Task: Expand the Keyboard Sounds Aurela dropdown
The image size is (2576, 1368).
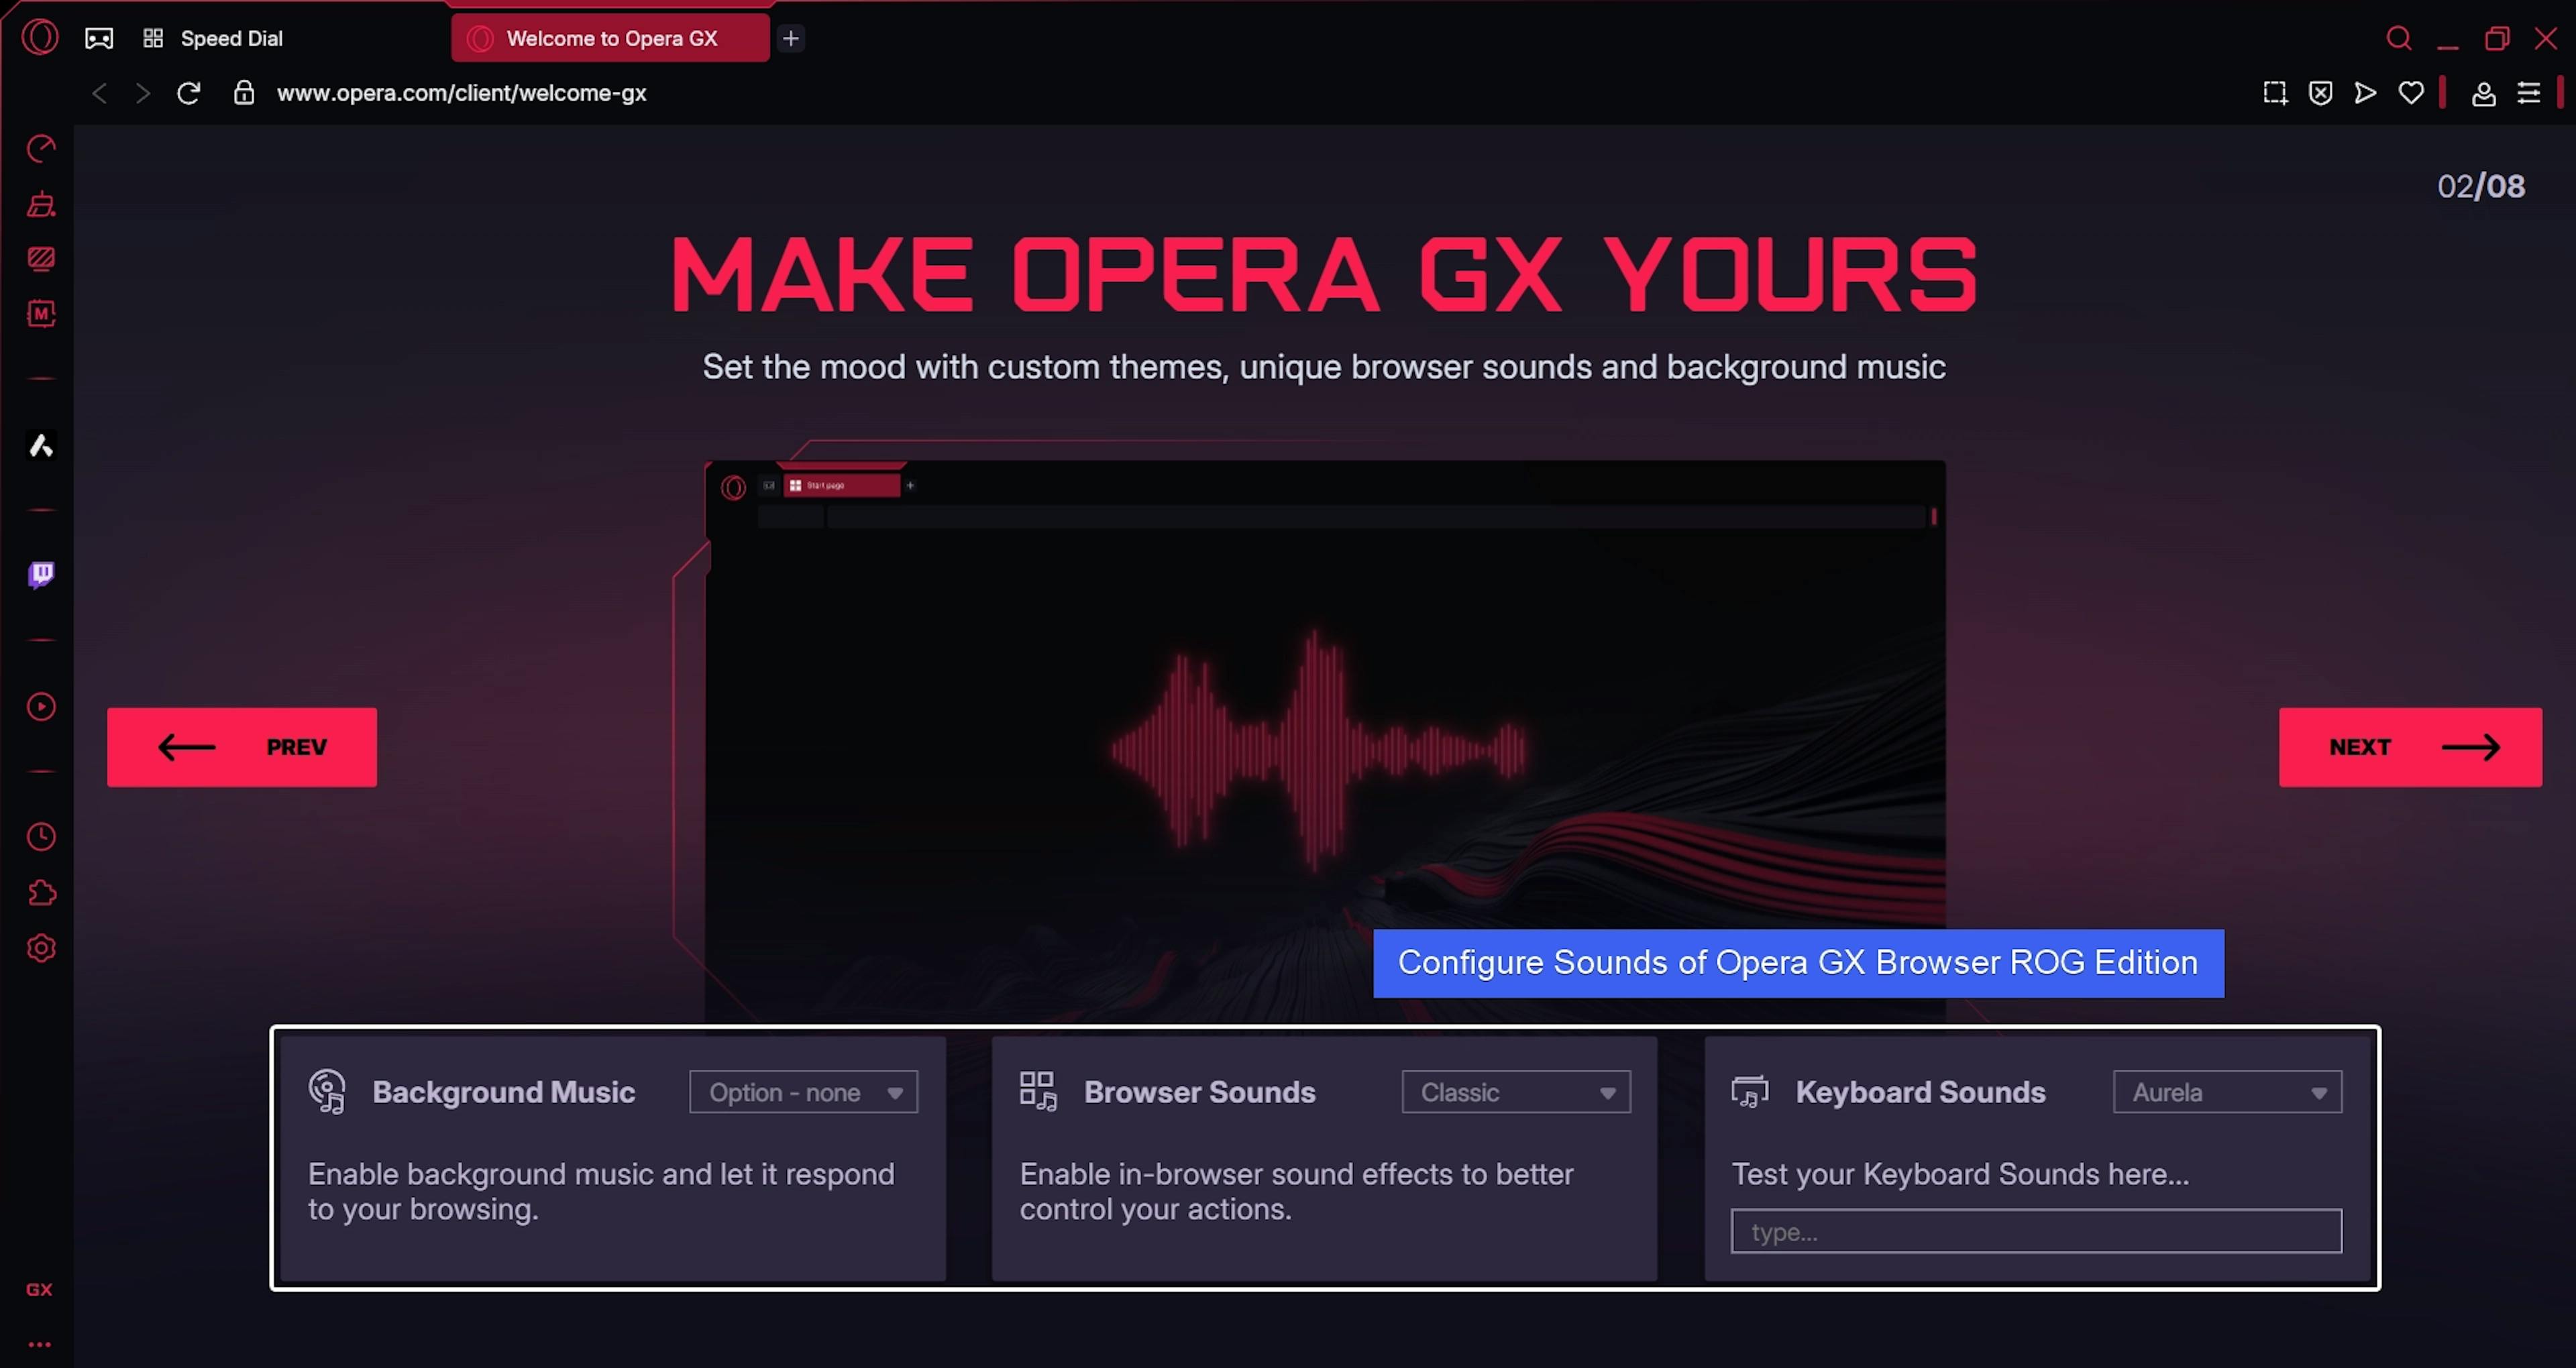Action: pos(2227,1092)
